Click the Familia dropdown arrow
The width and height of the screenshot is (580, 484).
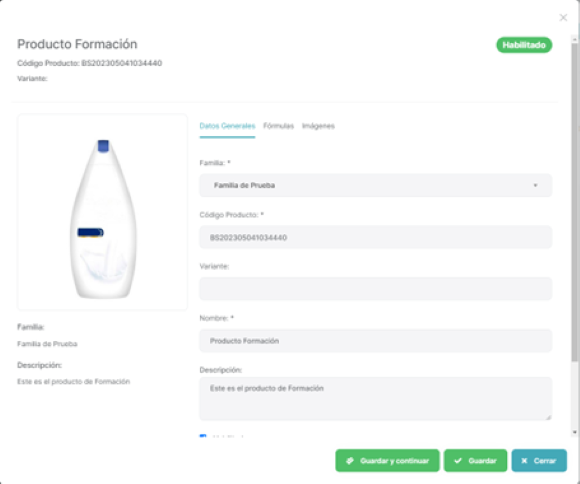(535, 185)
